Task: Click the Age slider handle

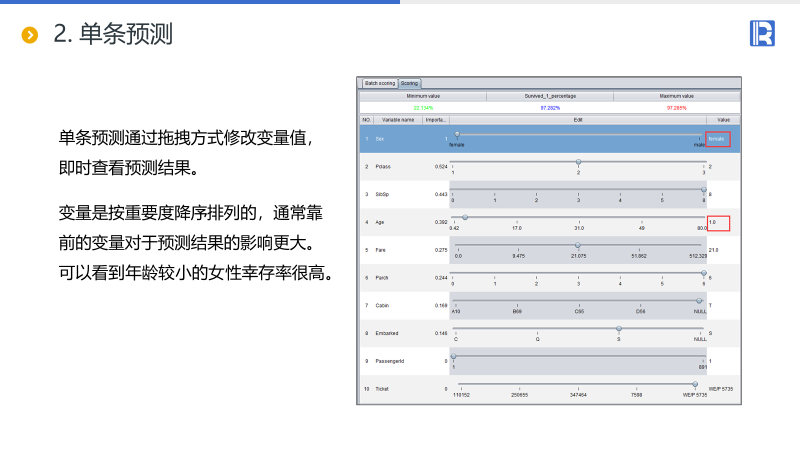Action: tap(465, 217)
